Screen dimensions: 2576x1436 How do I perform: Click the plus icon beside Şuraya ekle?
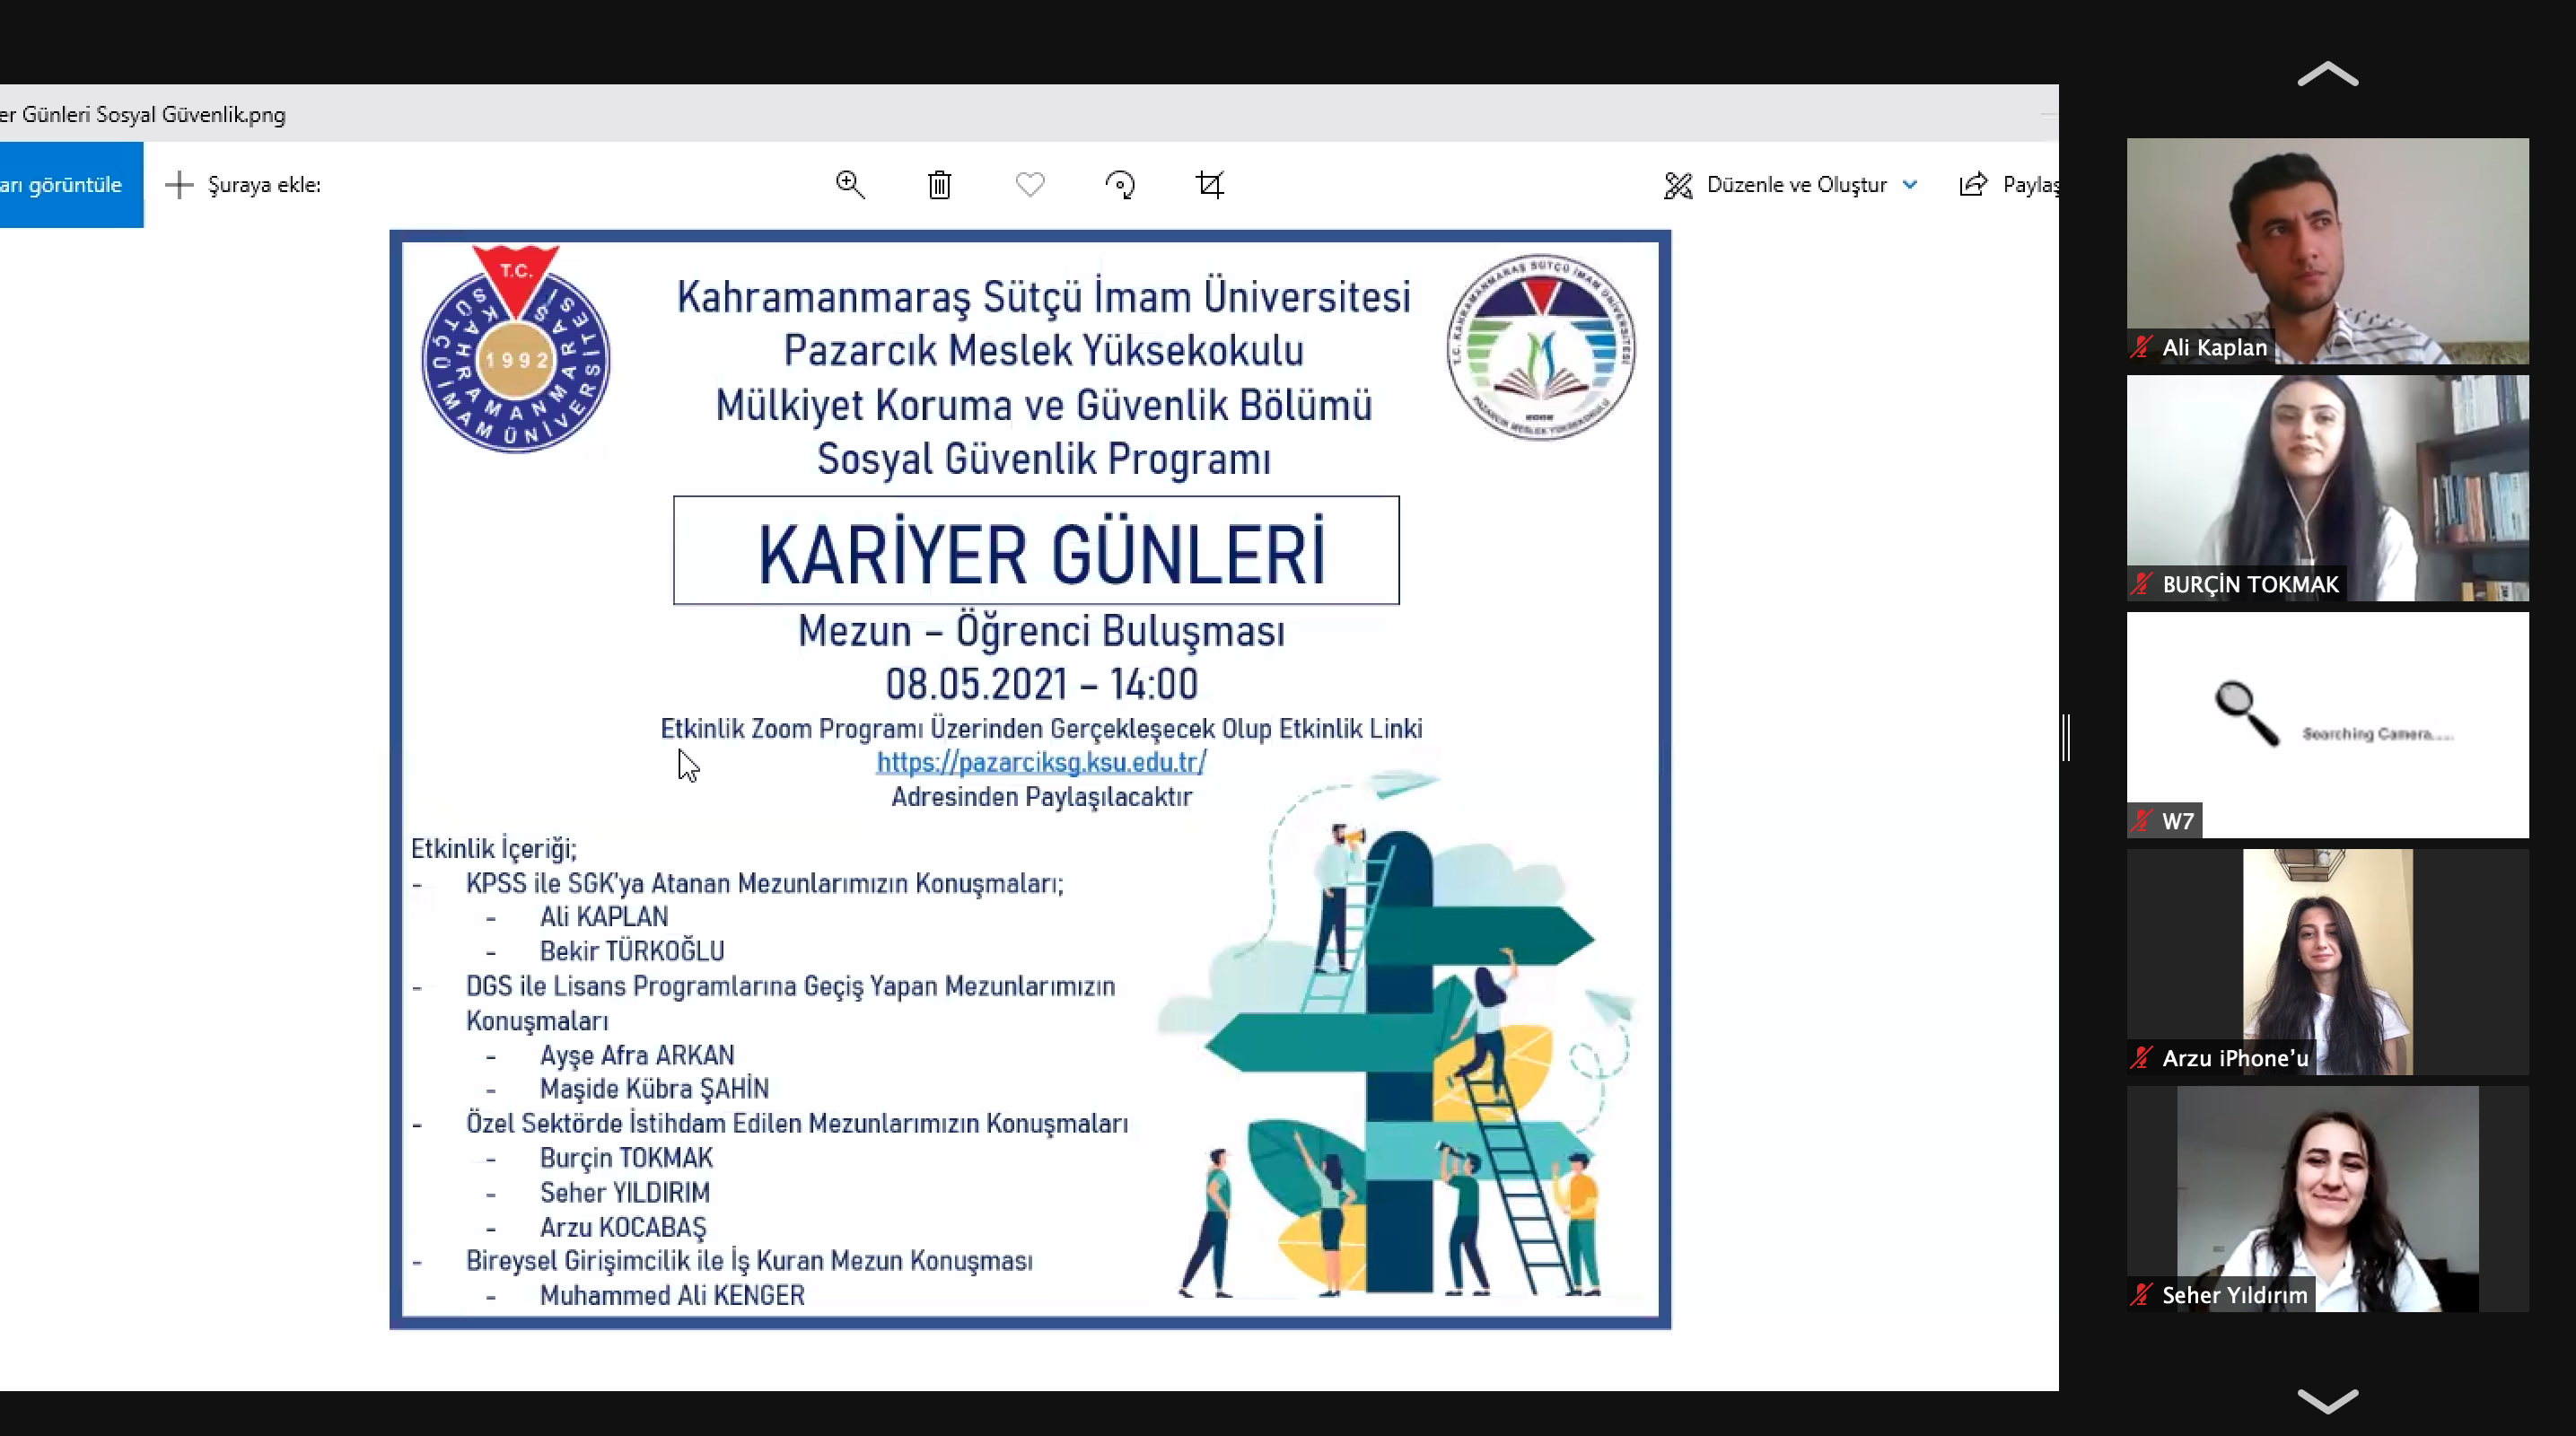pos(179,184)
